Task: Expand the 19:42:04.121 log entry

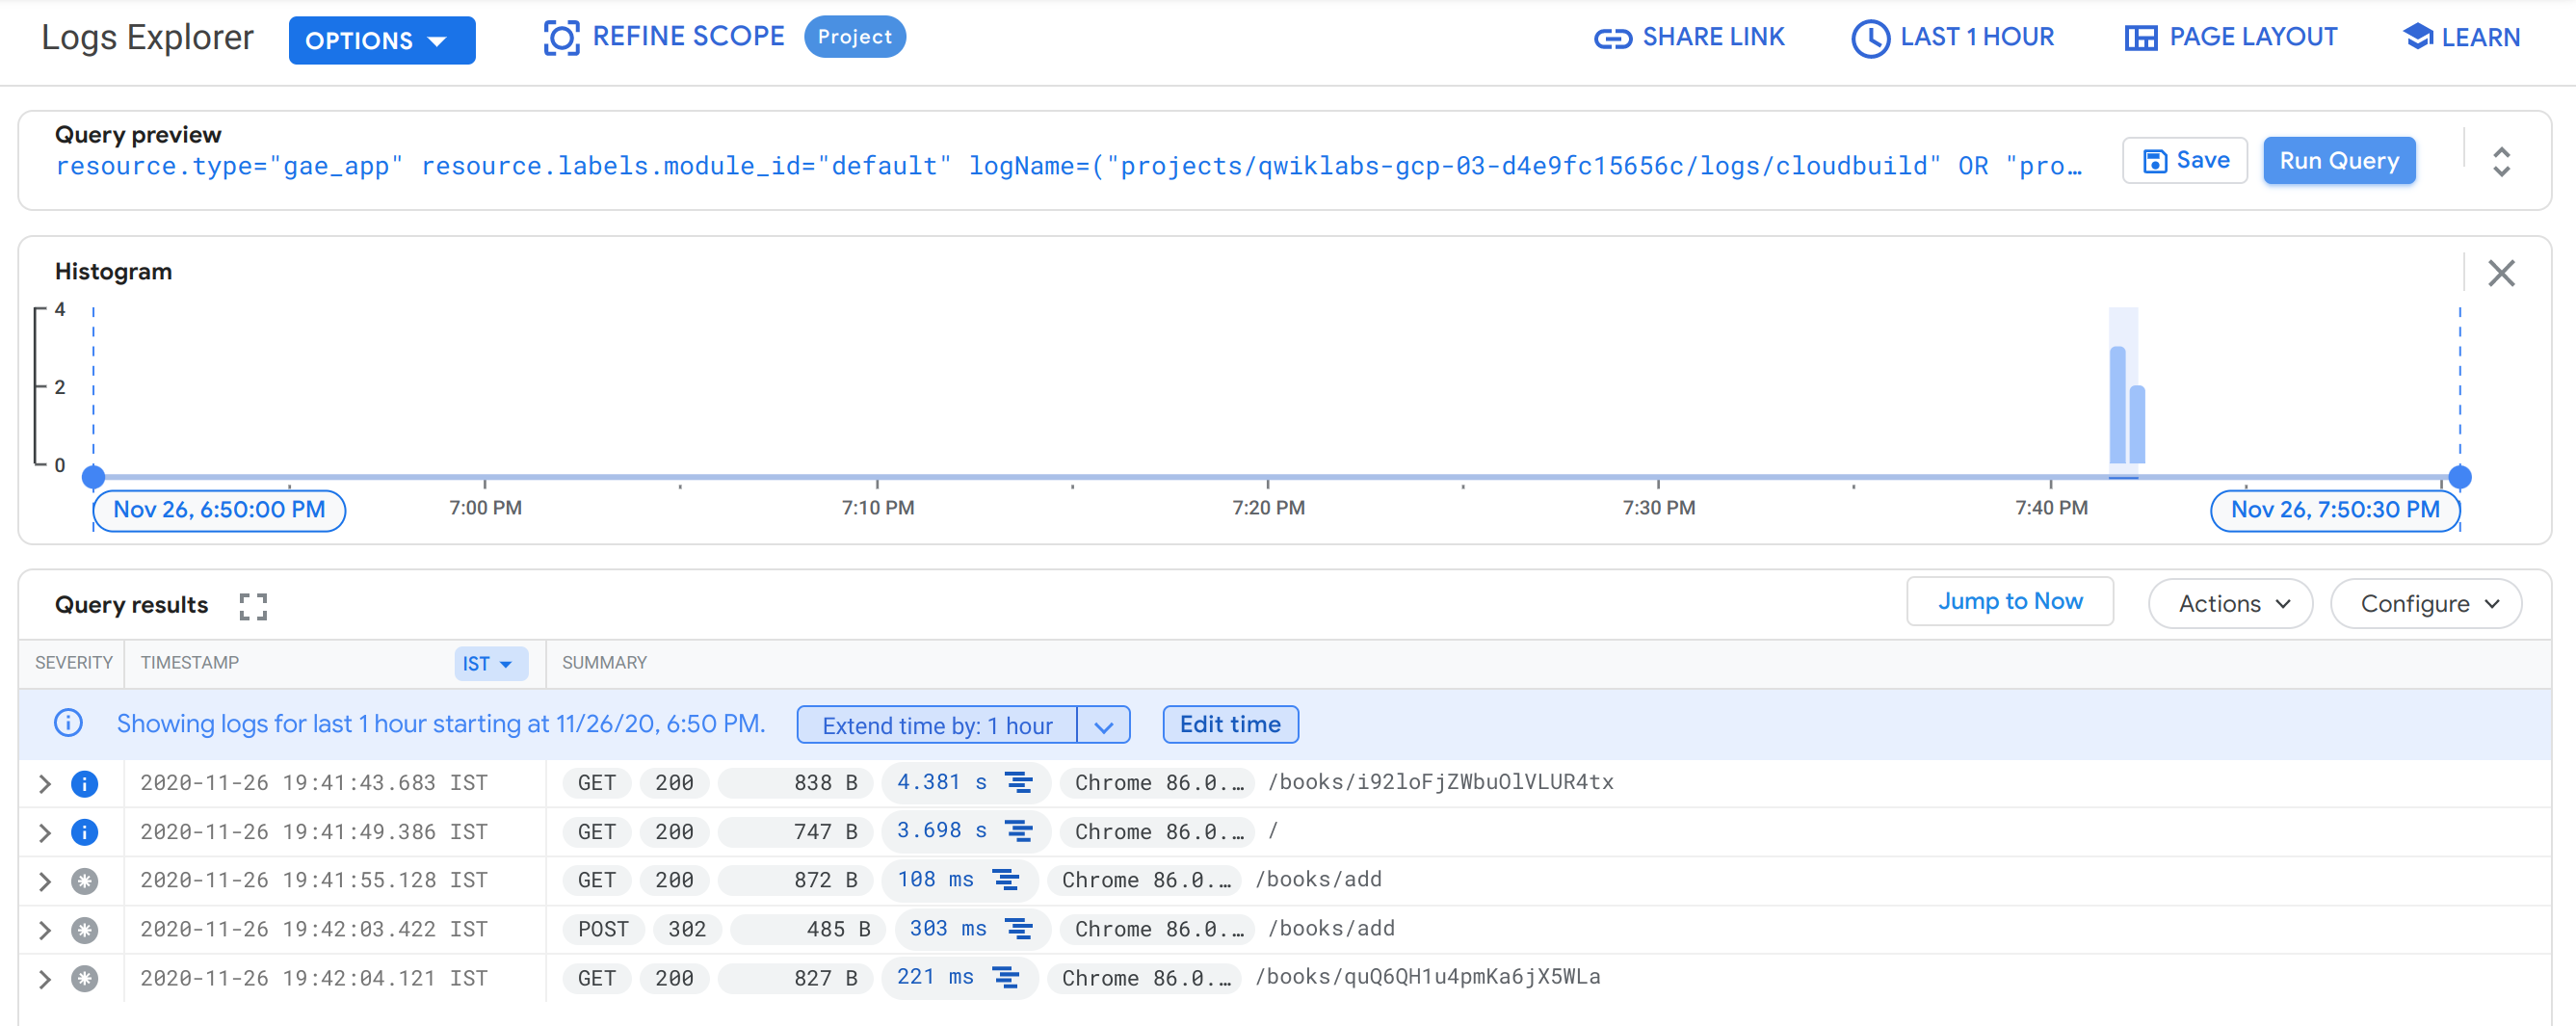Action: (x=44, y=978)
